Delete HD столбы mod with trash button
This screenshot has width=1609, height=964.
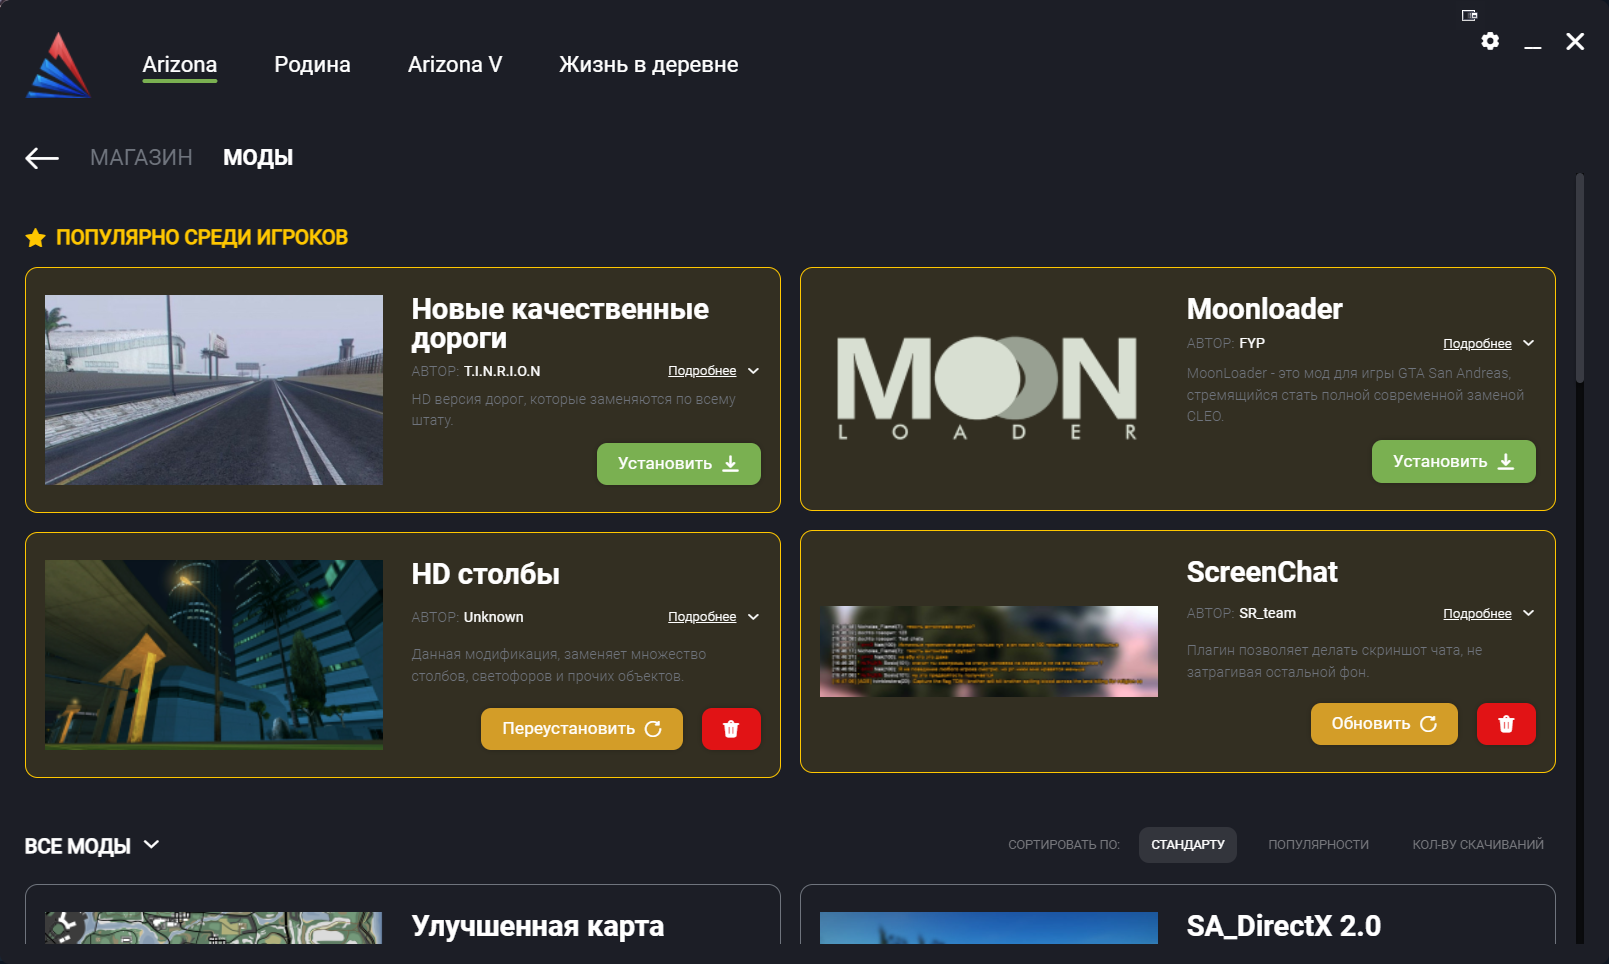click(731, 729)
